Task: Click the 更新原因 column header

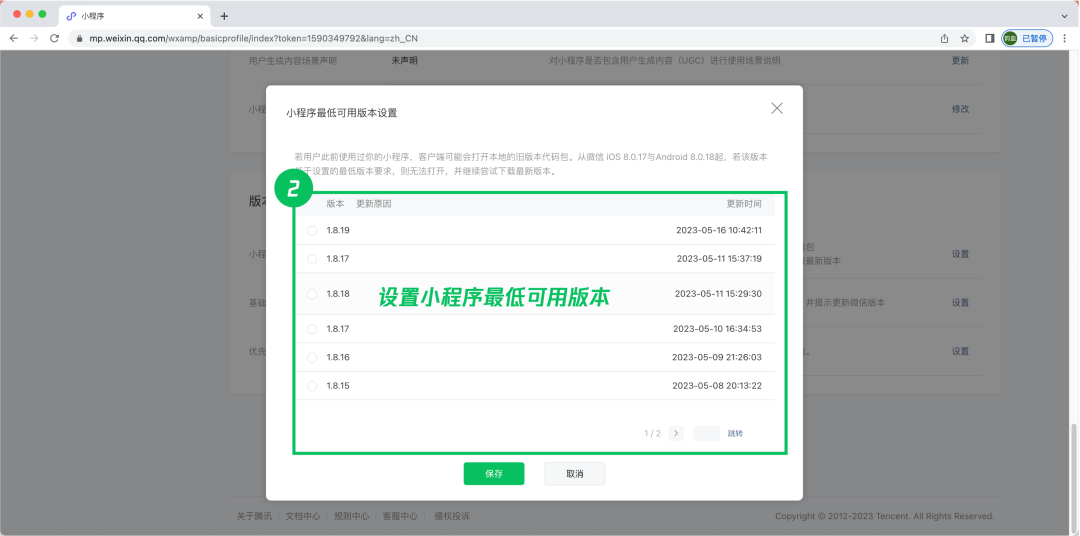Action: (x=374, y=204)
